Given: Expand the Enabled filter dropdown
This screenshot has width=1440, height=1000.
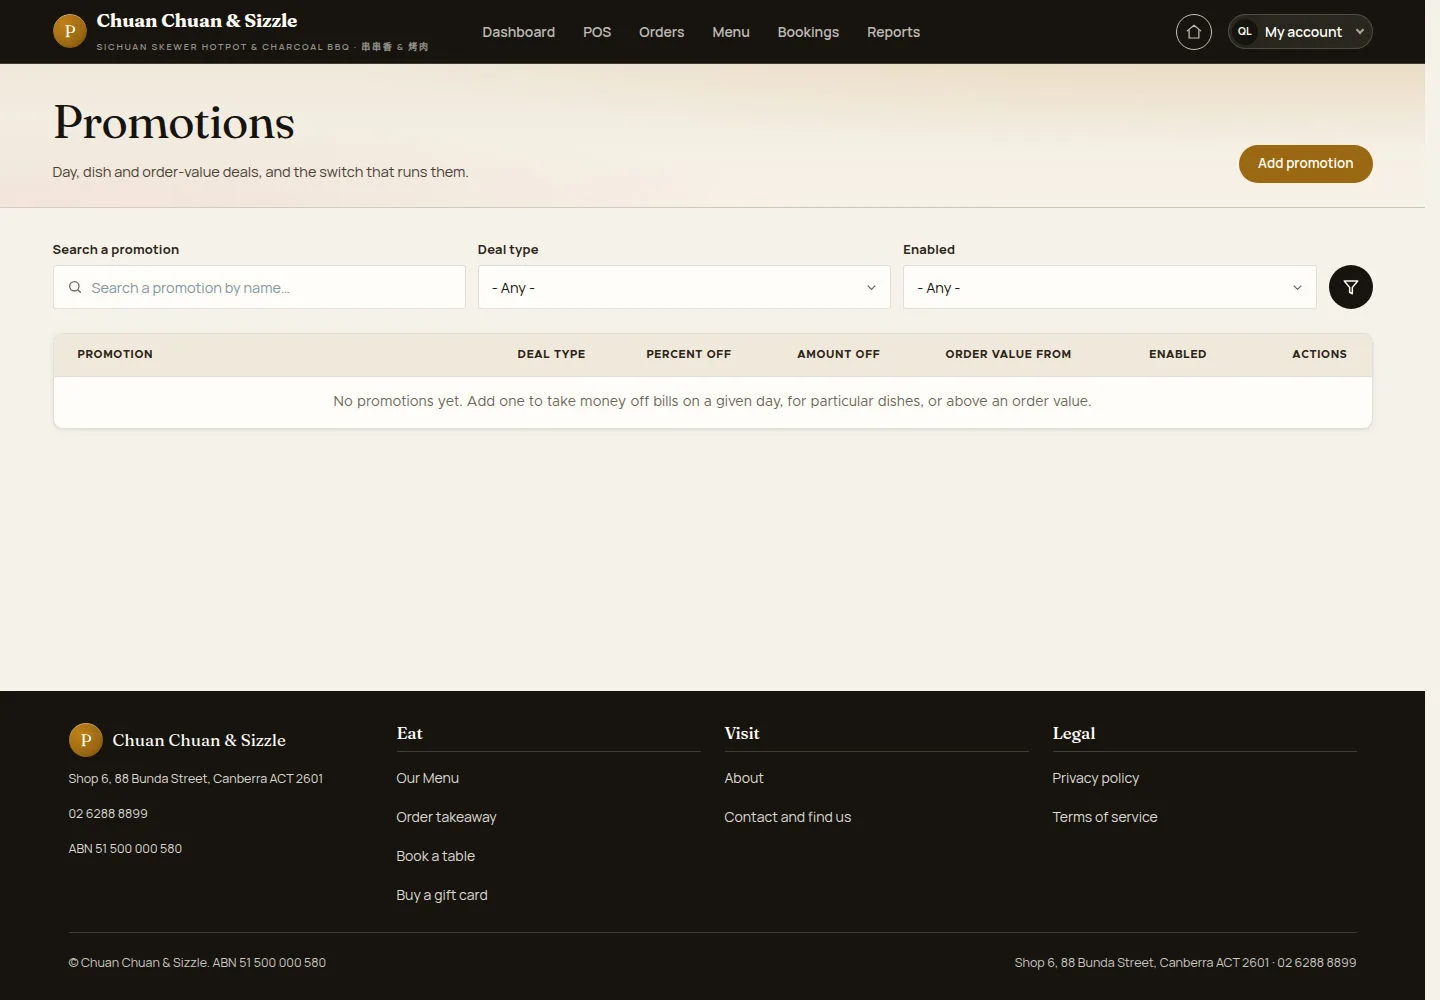Looking at the screenshot, I should coord(1110,287).
